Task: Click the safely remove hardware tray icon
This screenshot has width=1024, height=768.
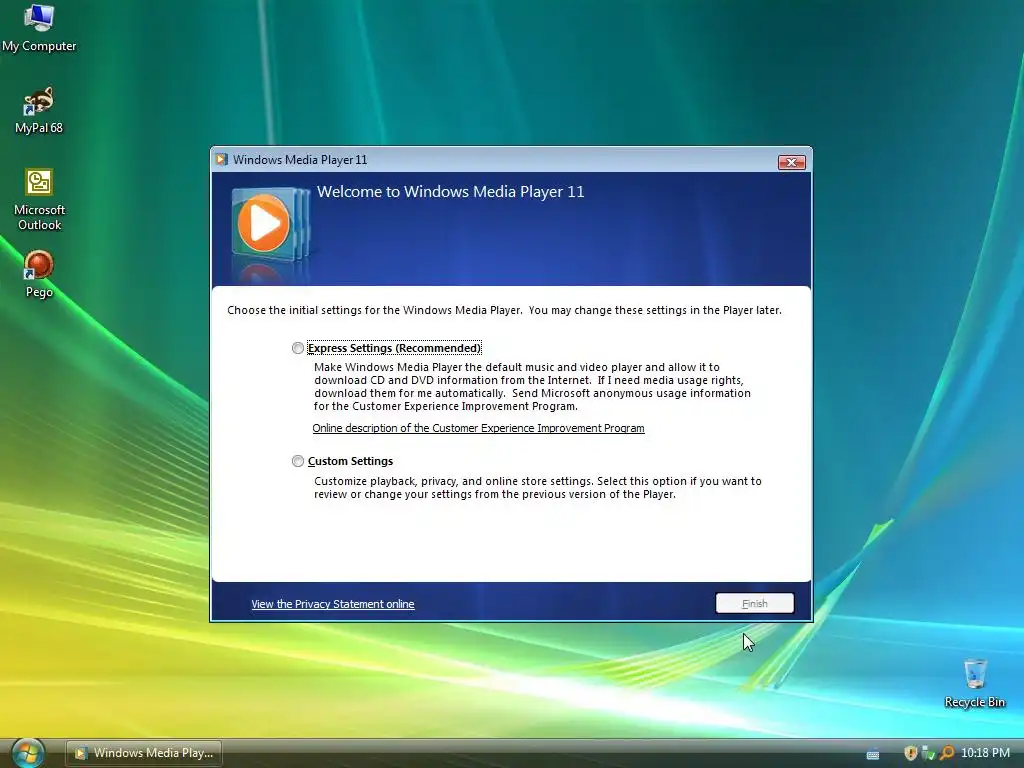Action: coord(928,753)
